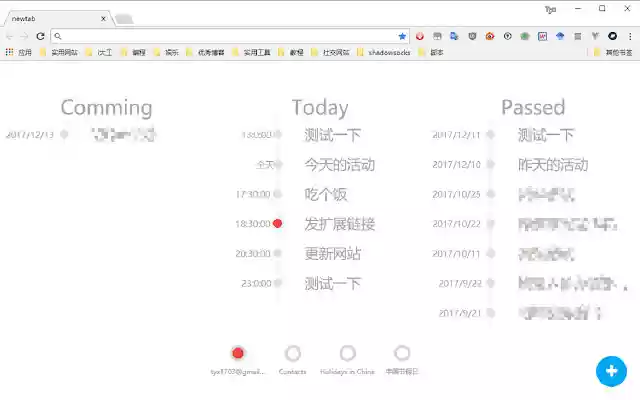The width and height of the screenshot is (640, 400).
Task: Click the 全天 all-day time label
Action: point(265,164)
